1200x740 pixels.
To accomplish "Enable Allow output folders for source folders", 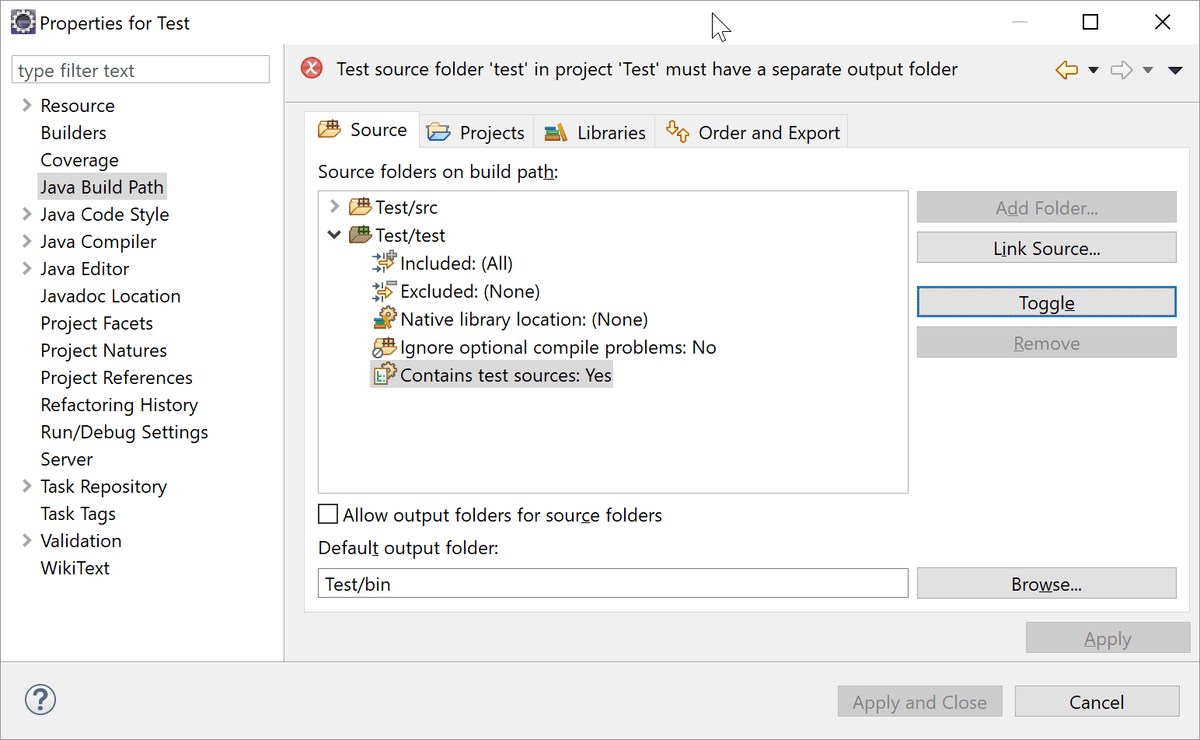I will pyautogui.click(x=328, y=515).
